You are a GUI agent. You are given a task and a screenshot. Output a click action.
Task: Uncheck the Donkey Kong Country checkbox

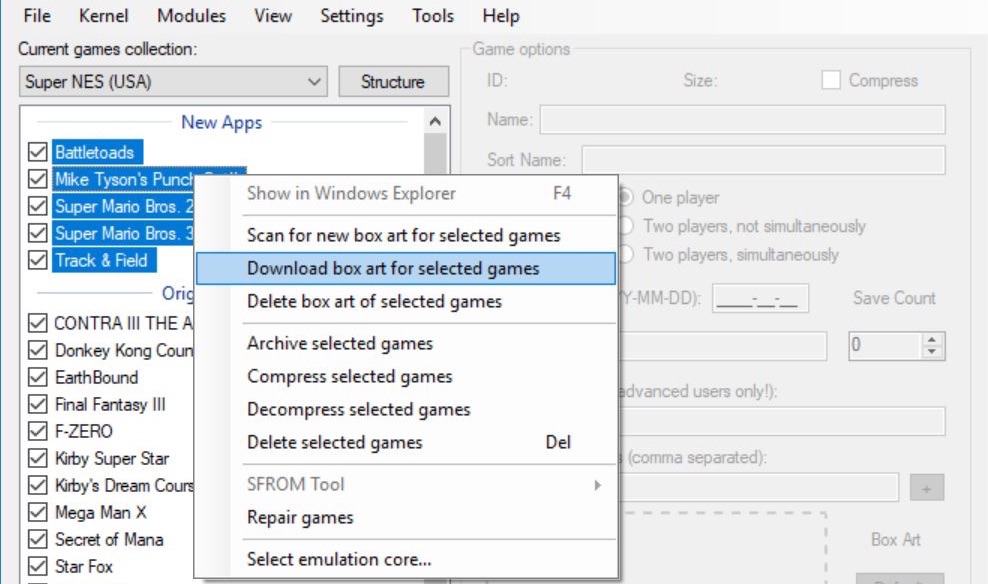tap(38, 350)
